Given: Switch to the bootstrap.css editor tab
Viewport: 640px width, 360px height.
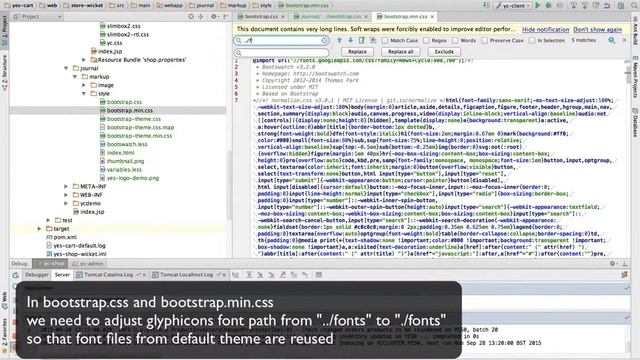Looking at the screenshot, I should [261, 17].
